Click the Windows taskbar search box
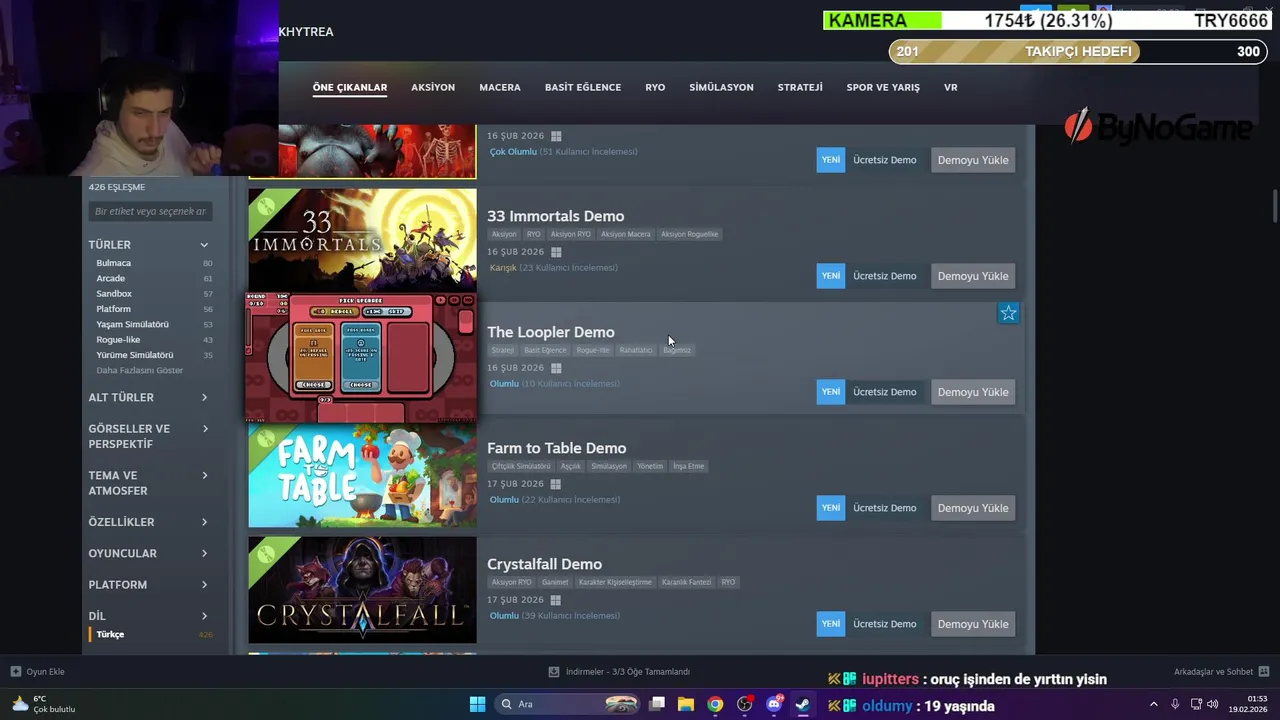 (x=568, y=704)
